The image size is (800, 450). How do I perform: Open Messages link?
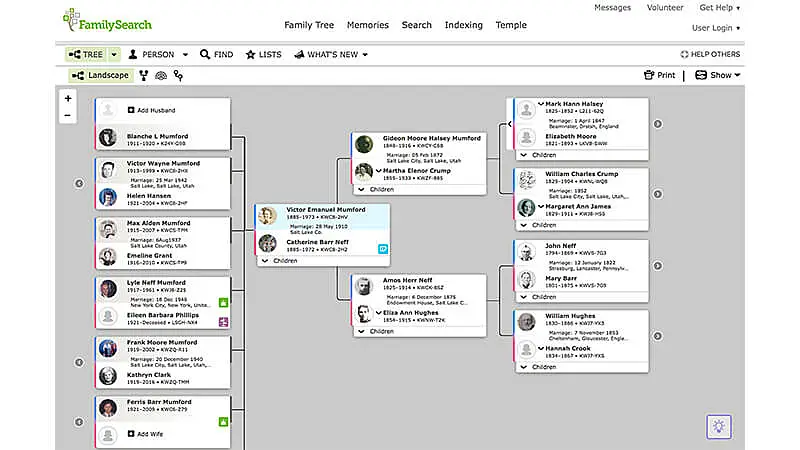coord(612,8)
